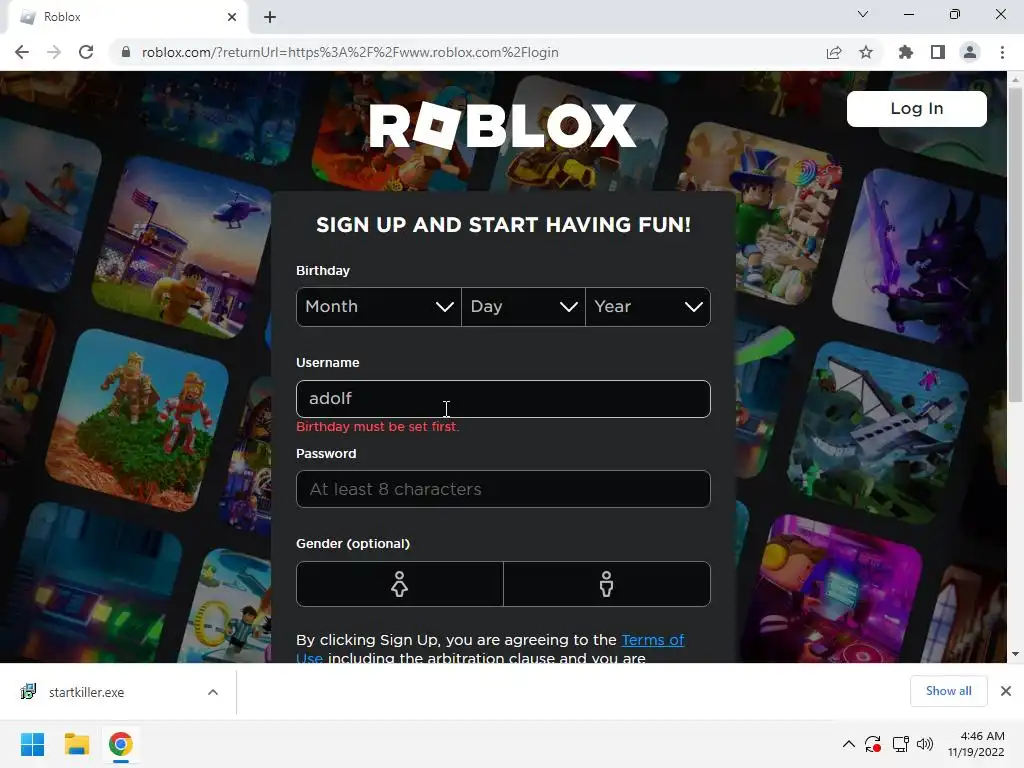The height and width of the screenshot is (768, 1024).
Task: Click the scrollbar down arrow
Action: 1015,654
